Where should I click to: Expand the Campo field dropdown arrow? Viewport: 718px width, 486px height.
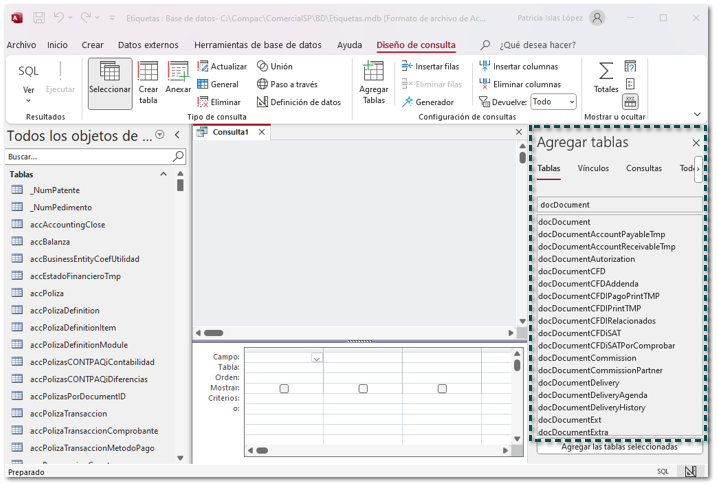(317, 357)
